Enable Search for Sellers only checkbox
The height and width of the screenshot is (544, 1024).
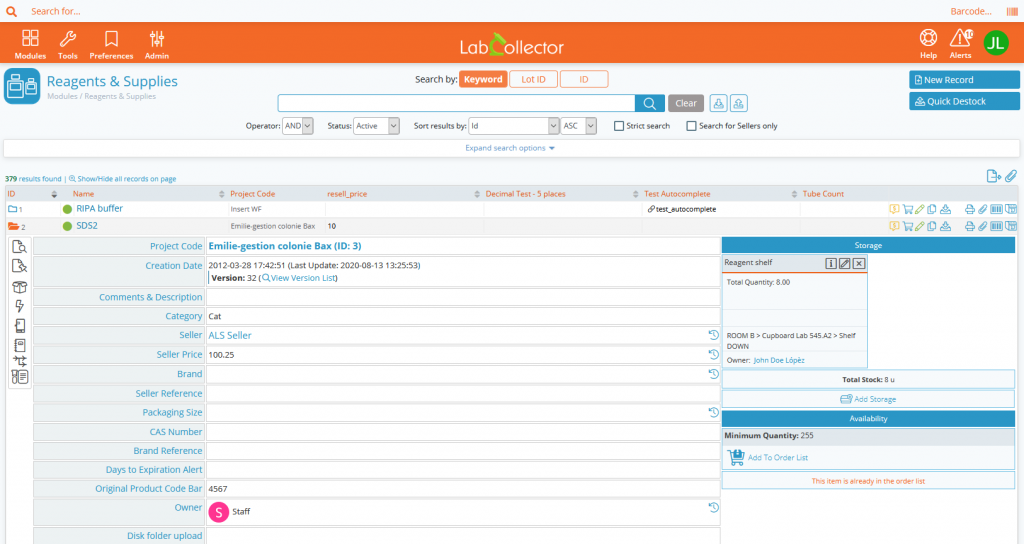(691, 126)
